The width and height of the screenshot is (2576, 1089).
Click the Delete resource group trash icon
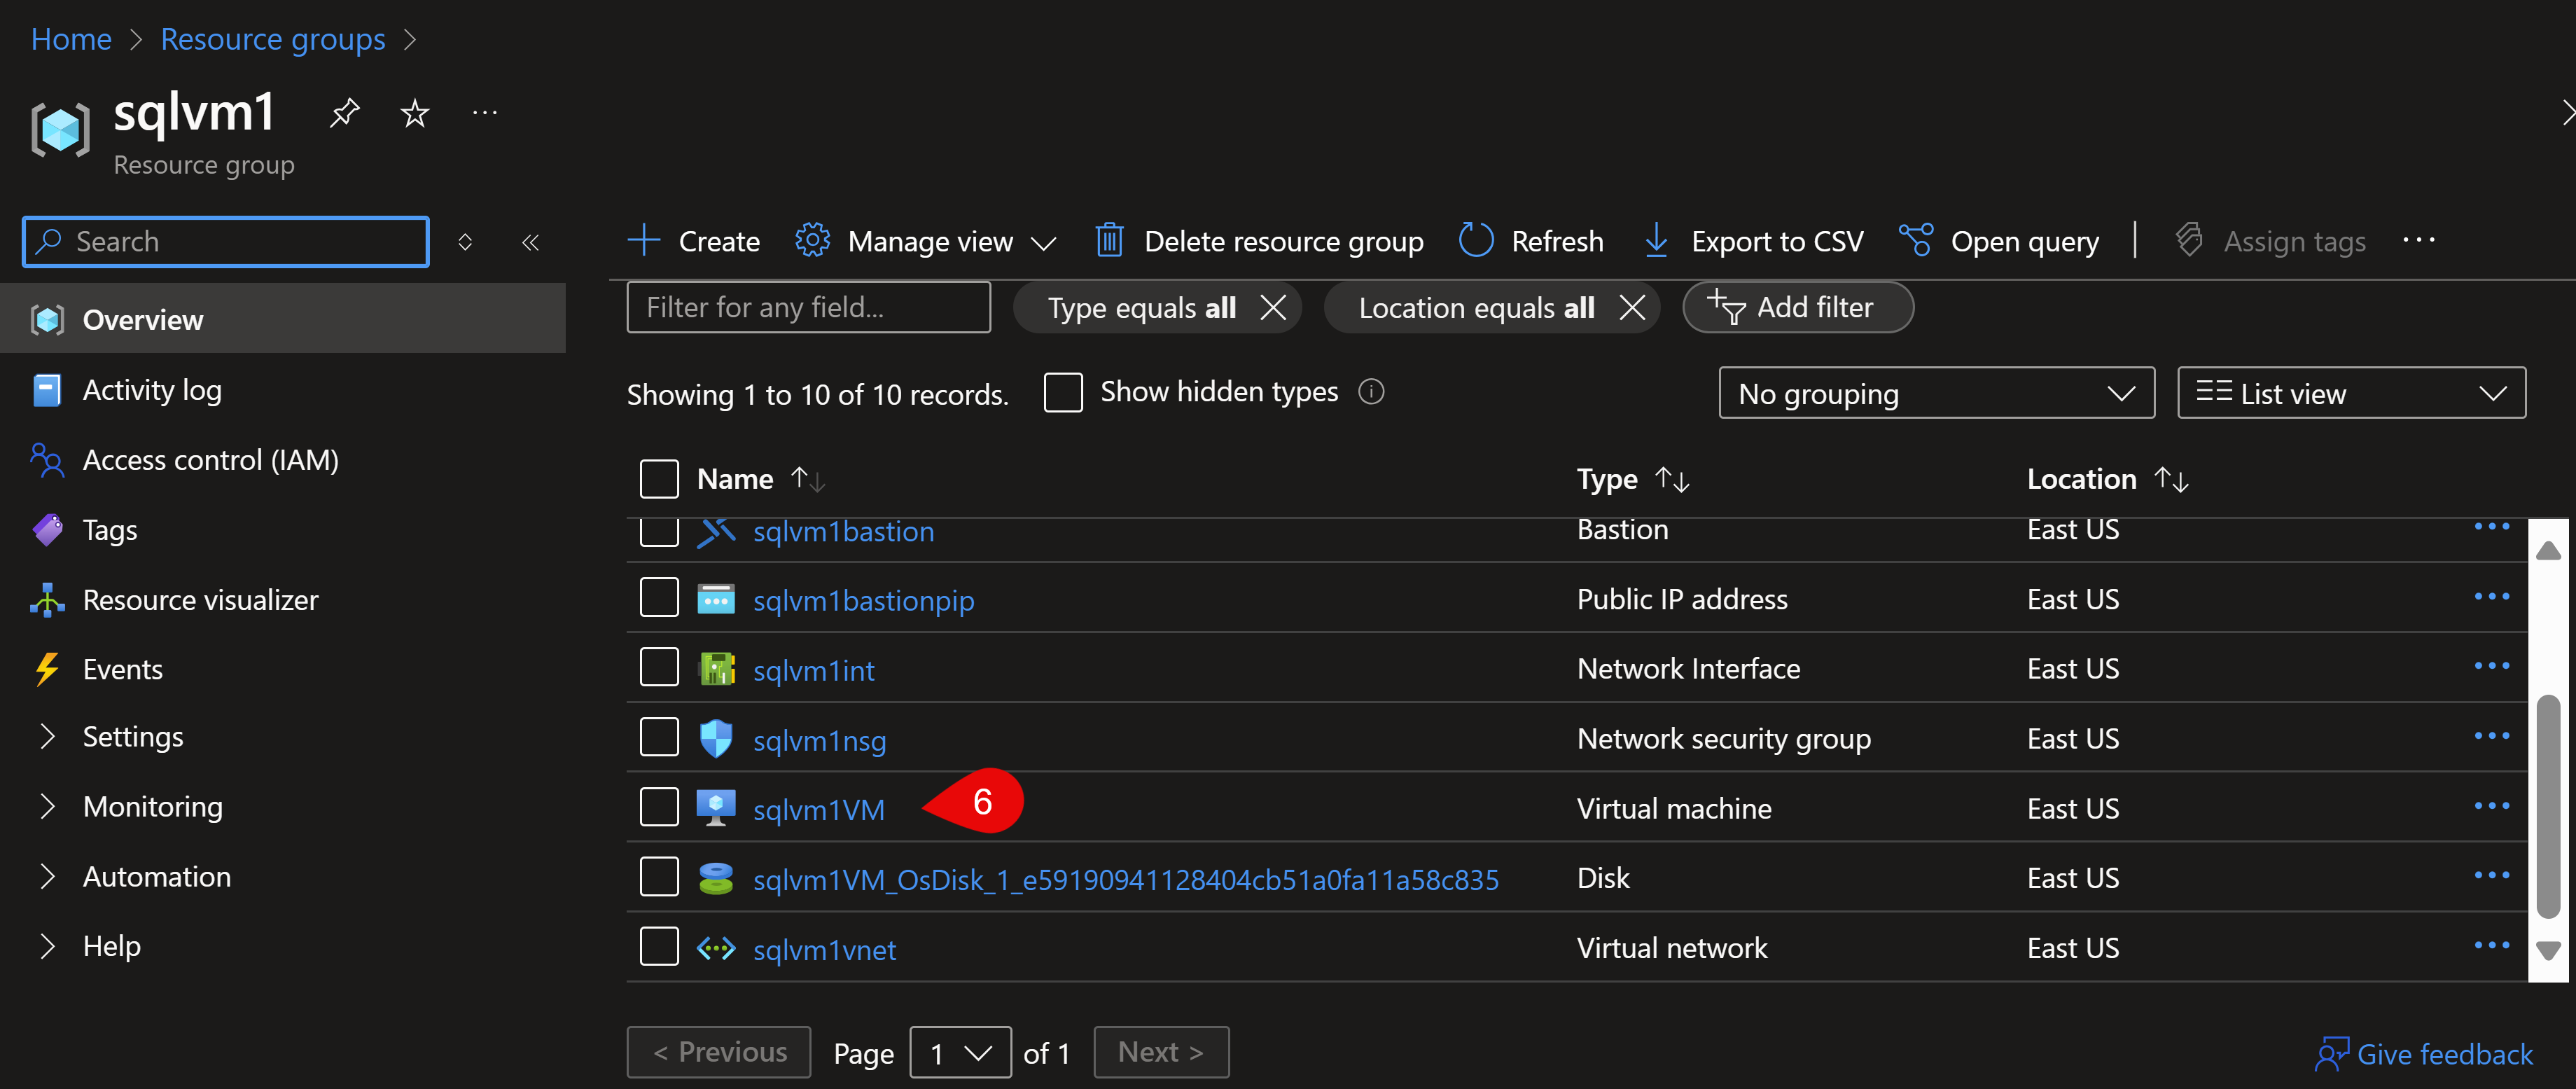1109,241
